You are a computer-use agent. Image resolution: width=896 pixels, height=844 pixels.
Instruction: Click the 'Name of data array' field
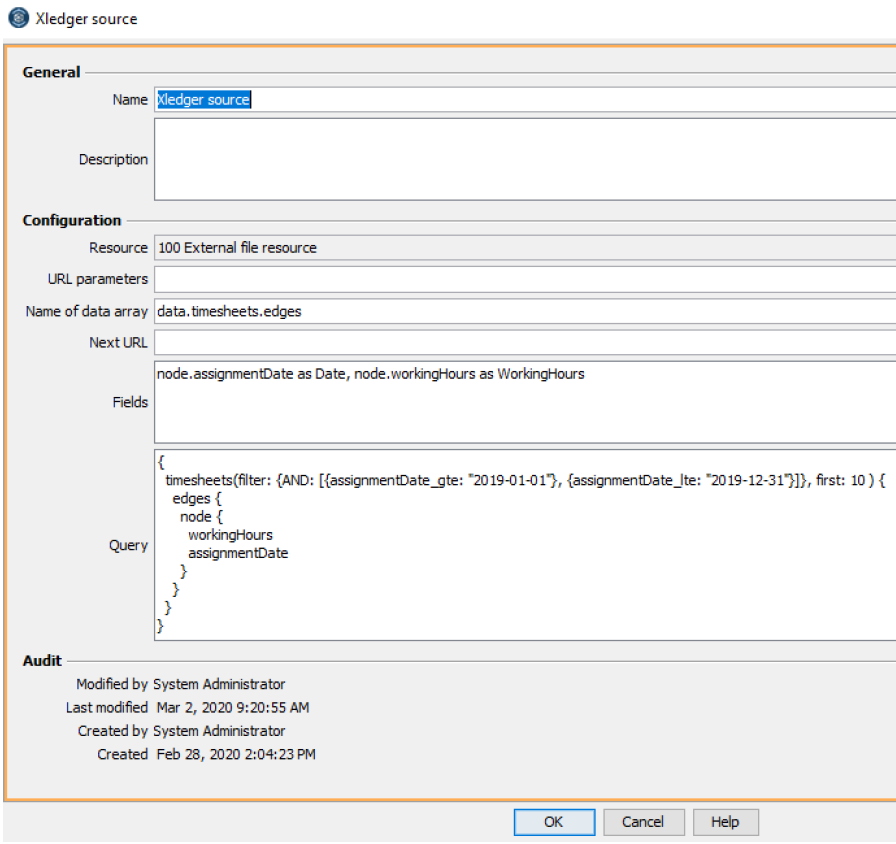[520, 311]
